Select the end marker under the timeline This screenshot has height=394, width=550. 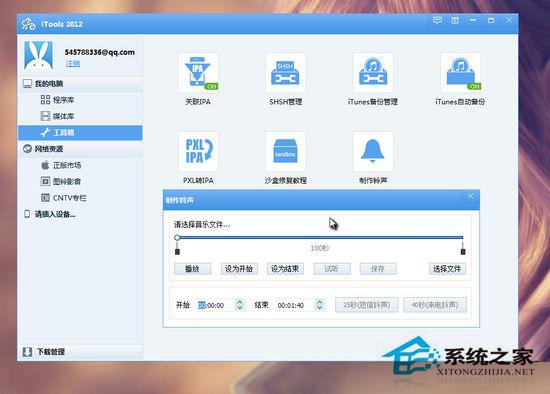[x=463, y=251]
